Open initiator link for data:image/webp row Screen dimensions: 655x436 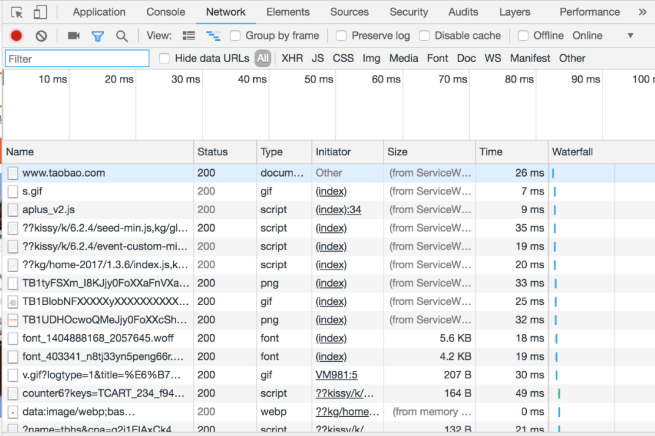pyautogui.click(x=347, y=412)
